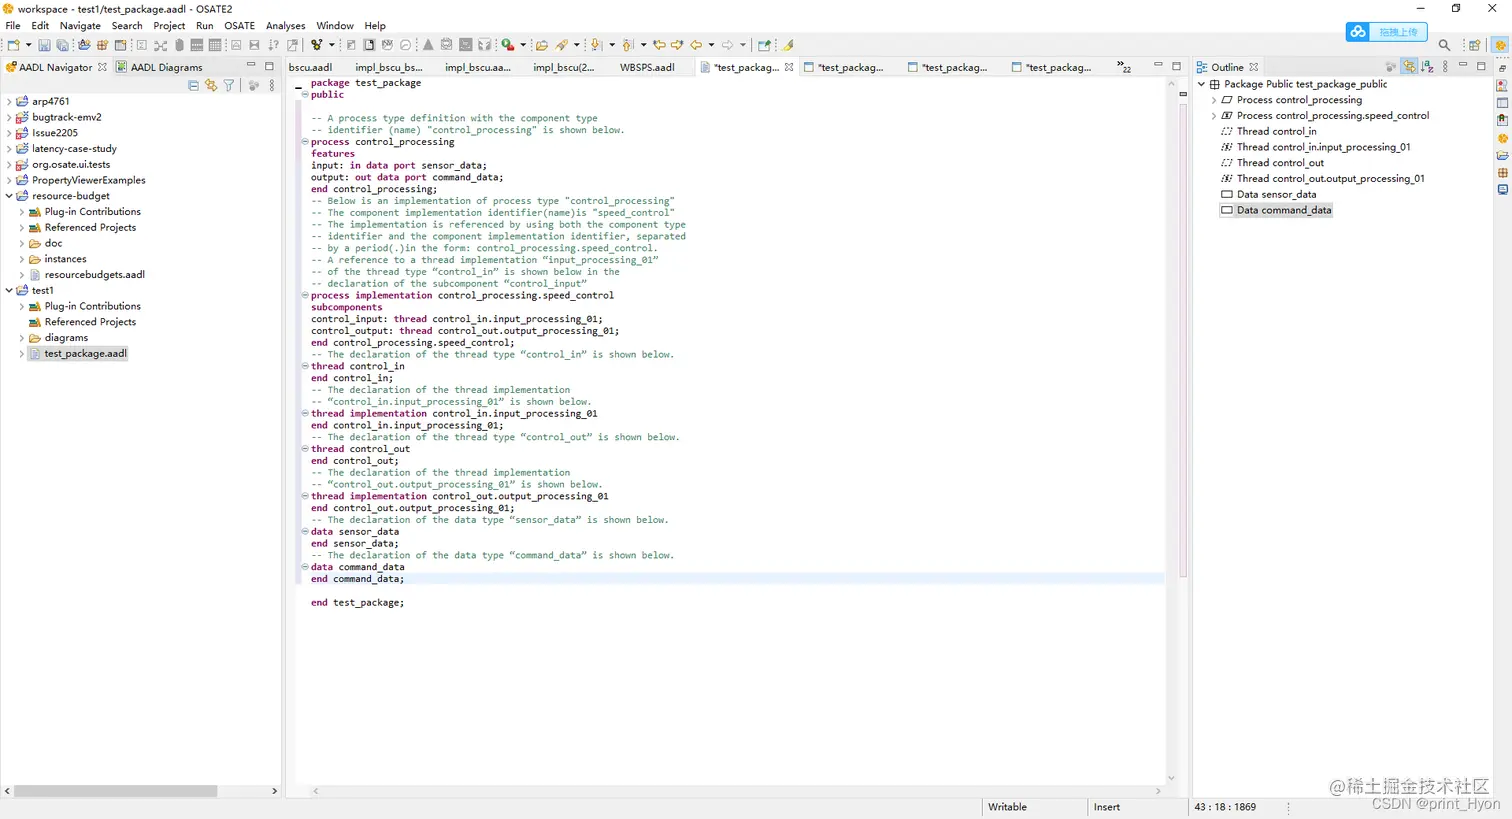Collapse Package Public test_package_public in Outline
The image size is (1512, 819).
pos(1202,84)
